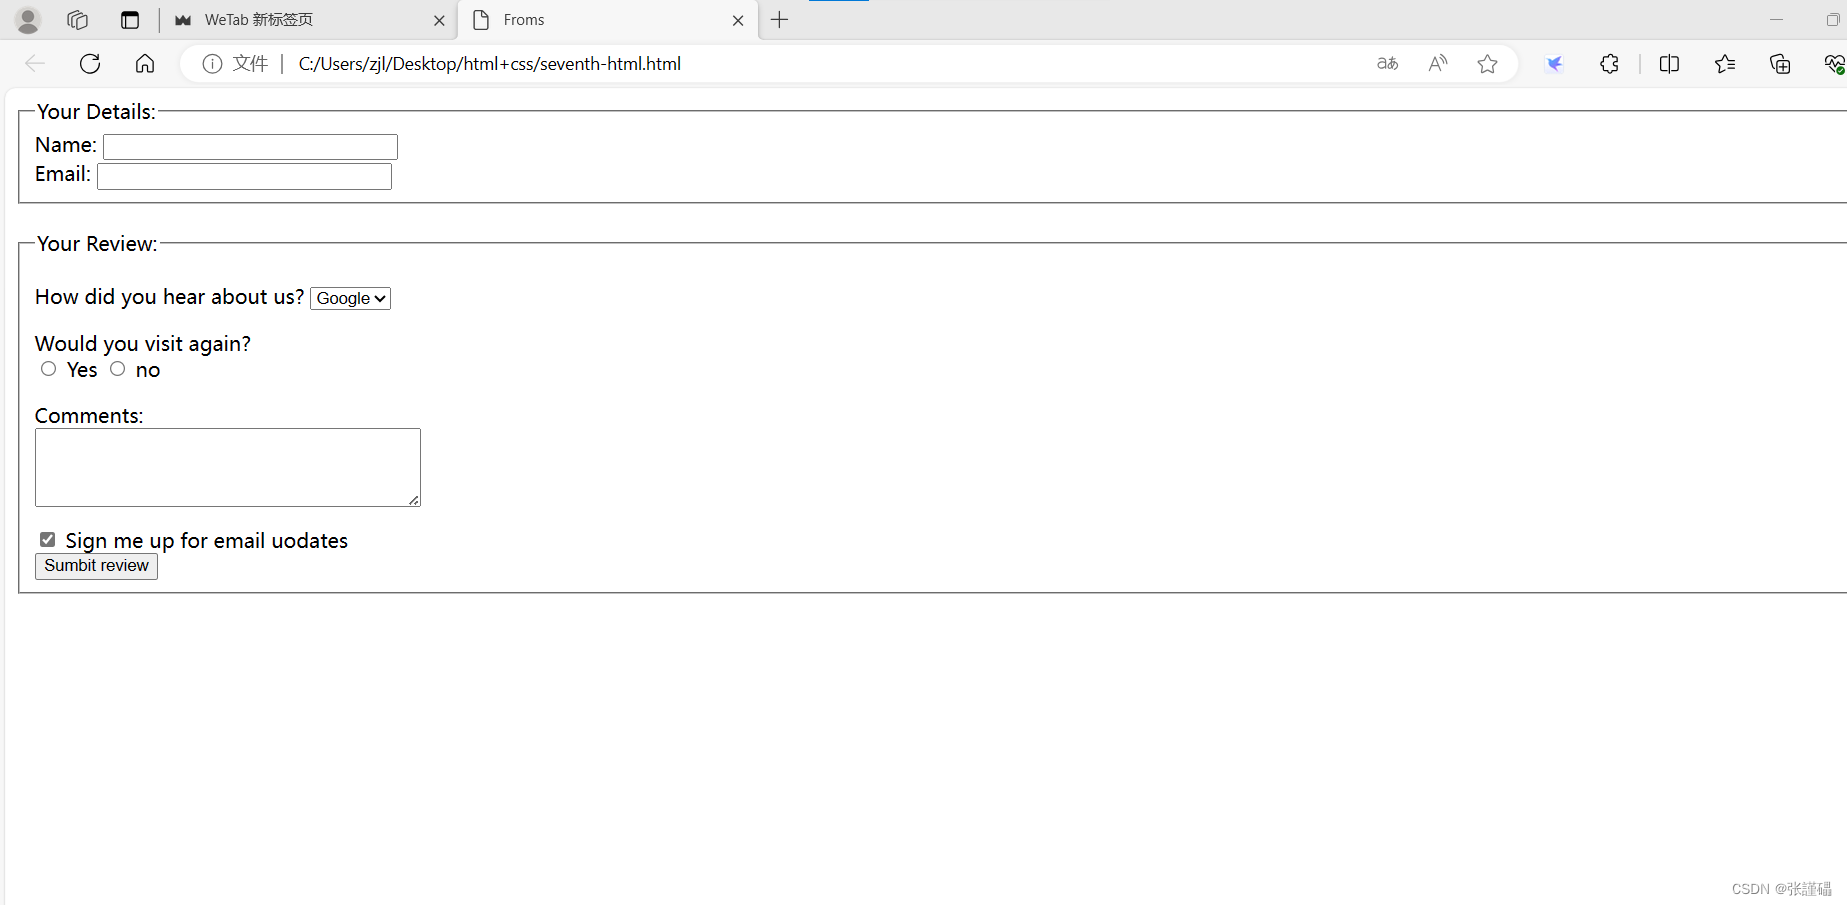Click the Name text field

[250, 147]
